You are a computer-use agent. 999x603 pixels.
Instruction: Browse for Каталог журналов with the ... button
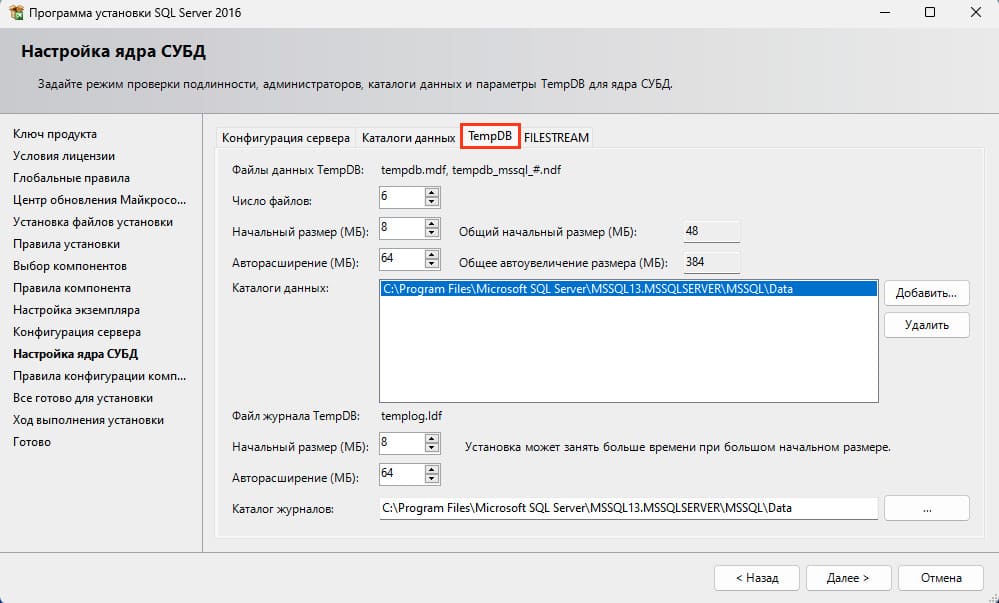point(926,509)
